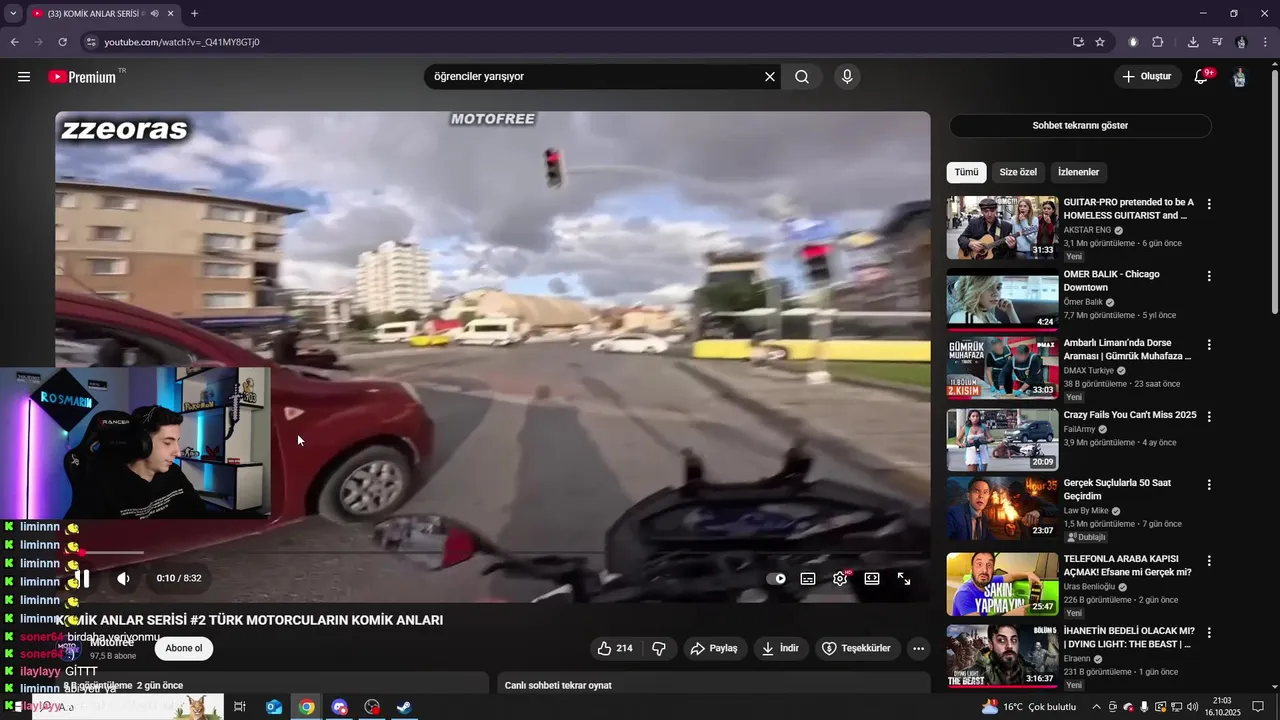This screenshot has height=720, width=1280.
Task: Click the Teşekkürler thanks button
Action: [x=857, y=648]
